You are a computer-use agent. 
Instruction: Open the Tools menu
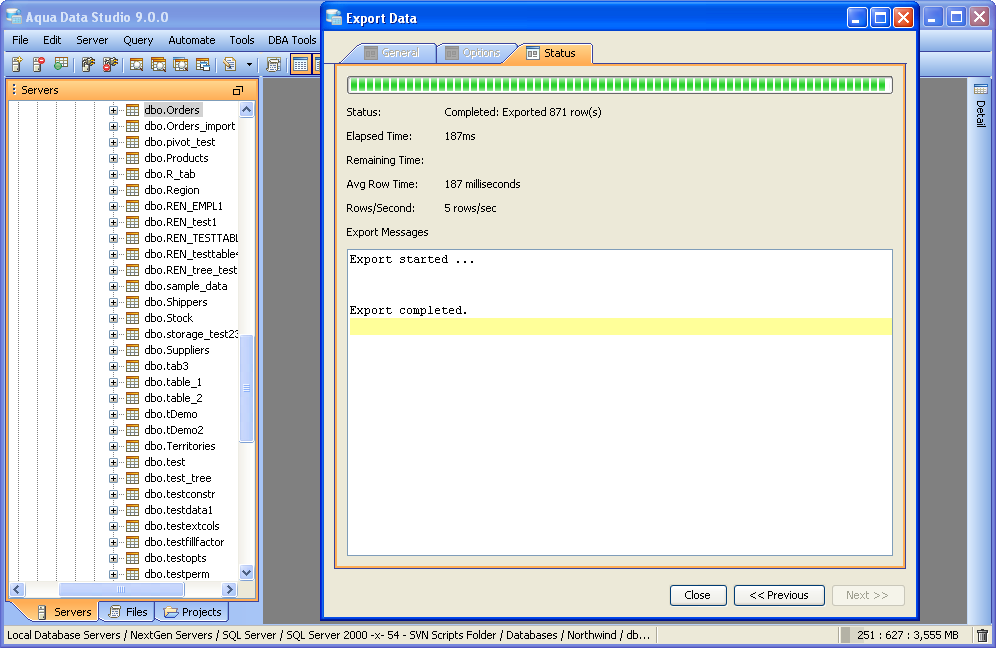coord(242,40)
